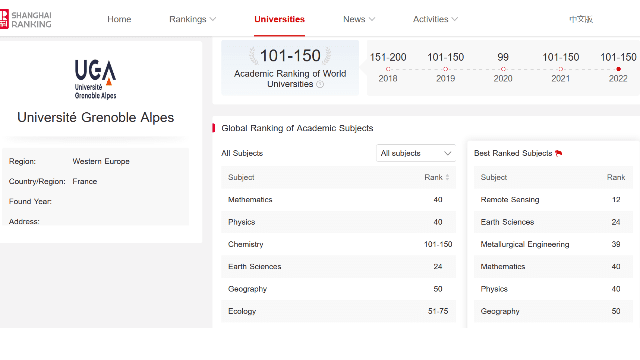Click the Subject header in All Subjects table
The height and width of the screenshot is (360, 640).
coord(241,177)
